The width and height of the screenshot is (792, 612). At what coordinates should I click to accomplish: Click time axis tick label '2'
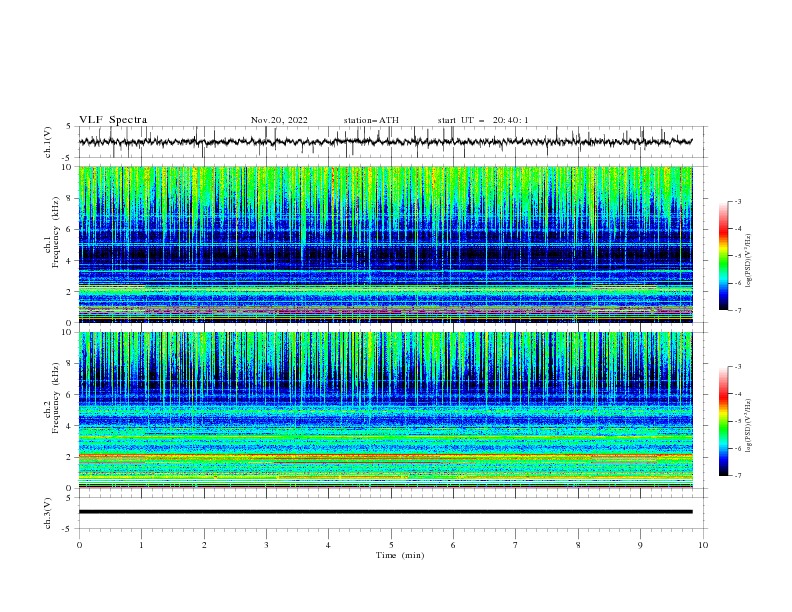coord(204,545)
